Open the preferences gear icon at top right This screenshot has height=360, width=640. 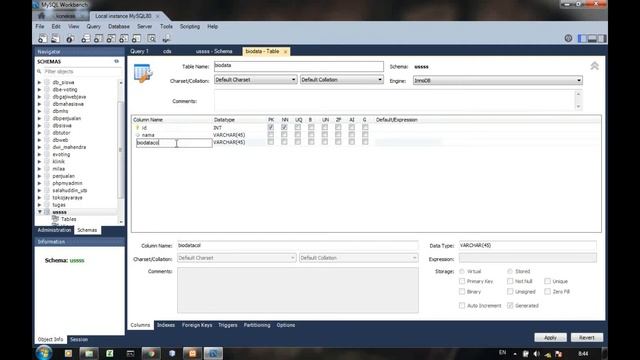pyautogui.click(x=568, y=38)
